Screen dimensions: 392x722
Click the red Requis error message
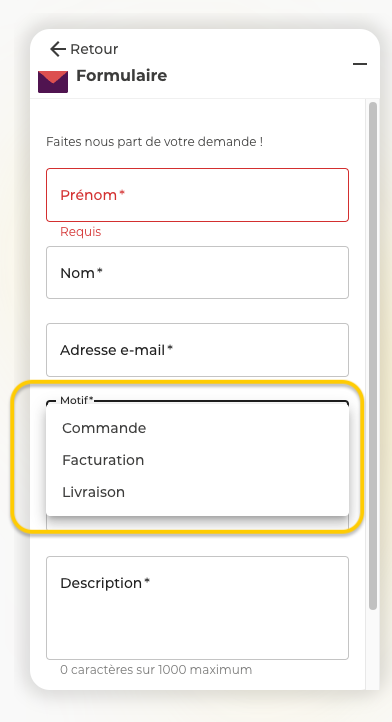[x=81, y=232]
